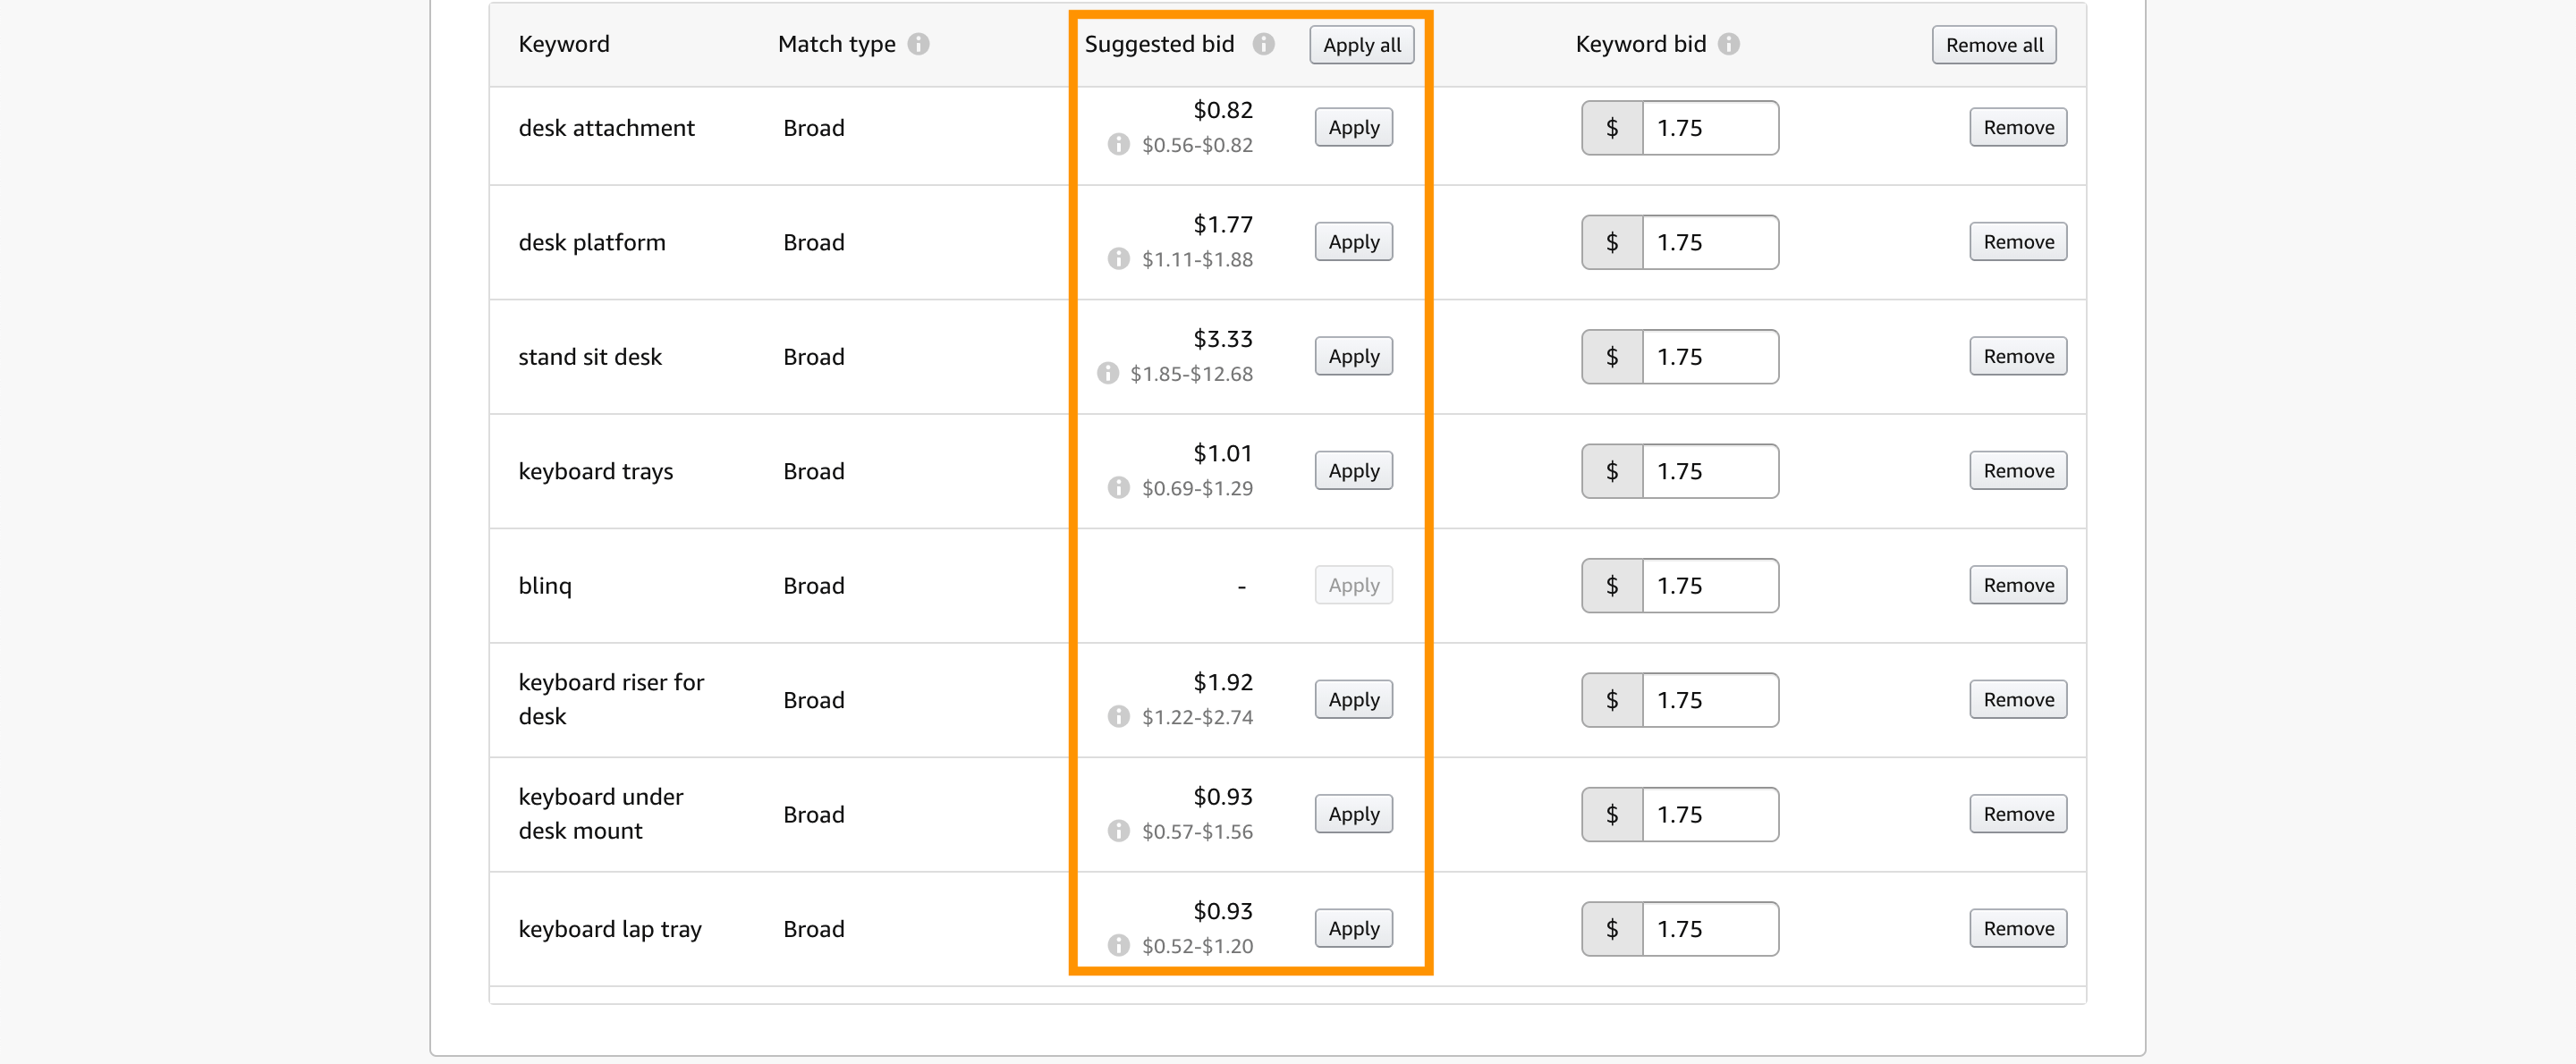Click keyword bid input for keyboard lap tray
Image resolution: width=2576 pixels, height=1064 pixels.
pyautogui.click(x=1709, y=929)
